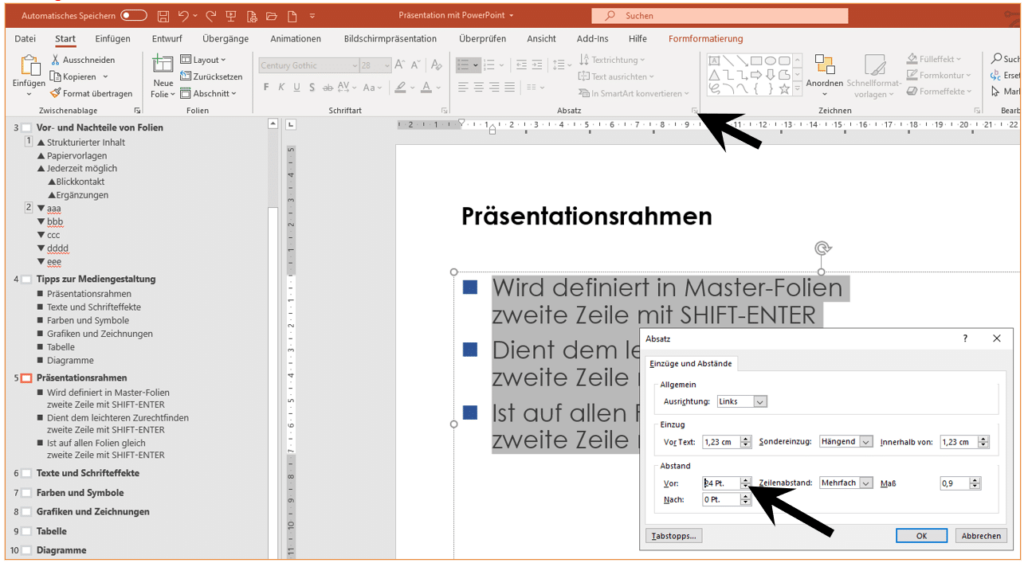
Task: Click the Redo arrow icon
Action: [x=210, y=16]
